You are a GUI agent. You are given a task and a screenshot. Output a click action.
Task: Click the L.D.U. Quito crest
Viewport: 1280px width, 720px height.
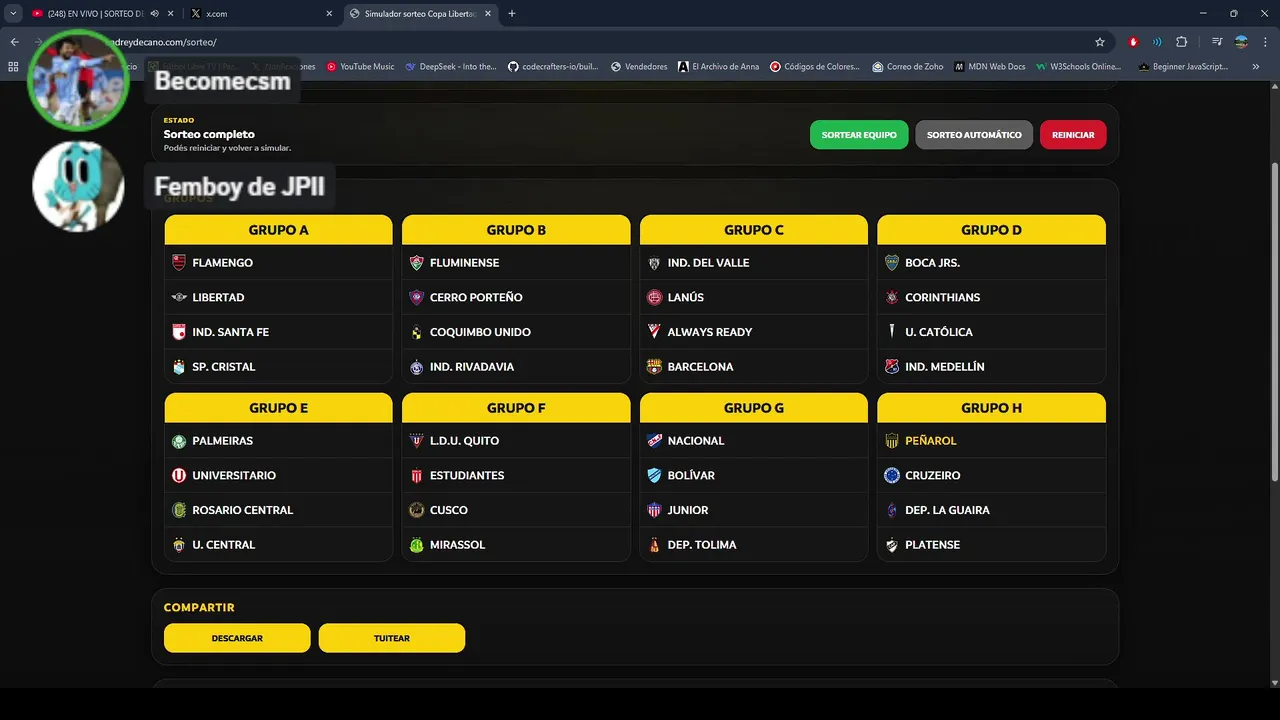point(416,441)
